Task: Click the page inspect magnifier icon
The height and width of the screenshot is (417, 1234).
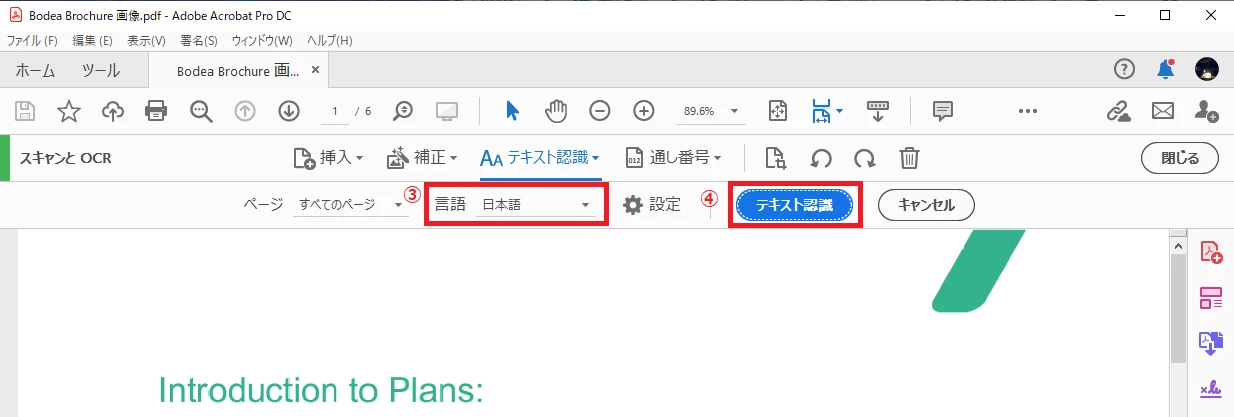Action: point(775,158)
